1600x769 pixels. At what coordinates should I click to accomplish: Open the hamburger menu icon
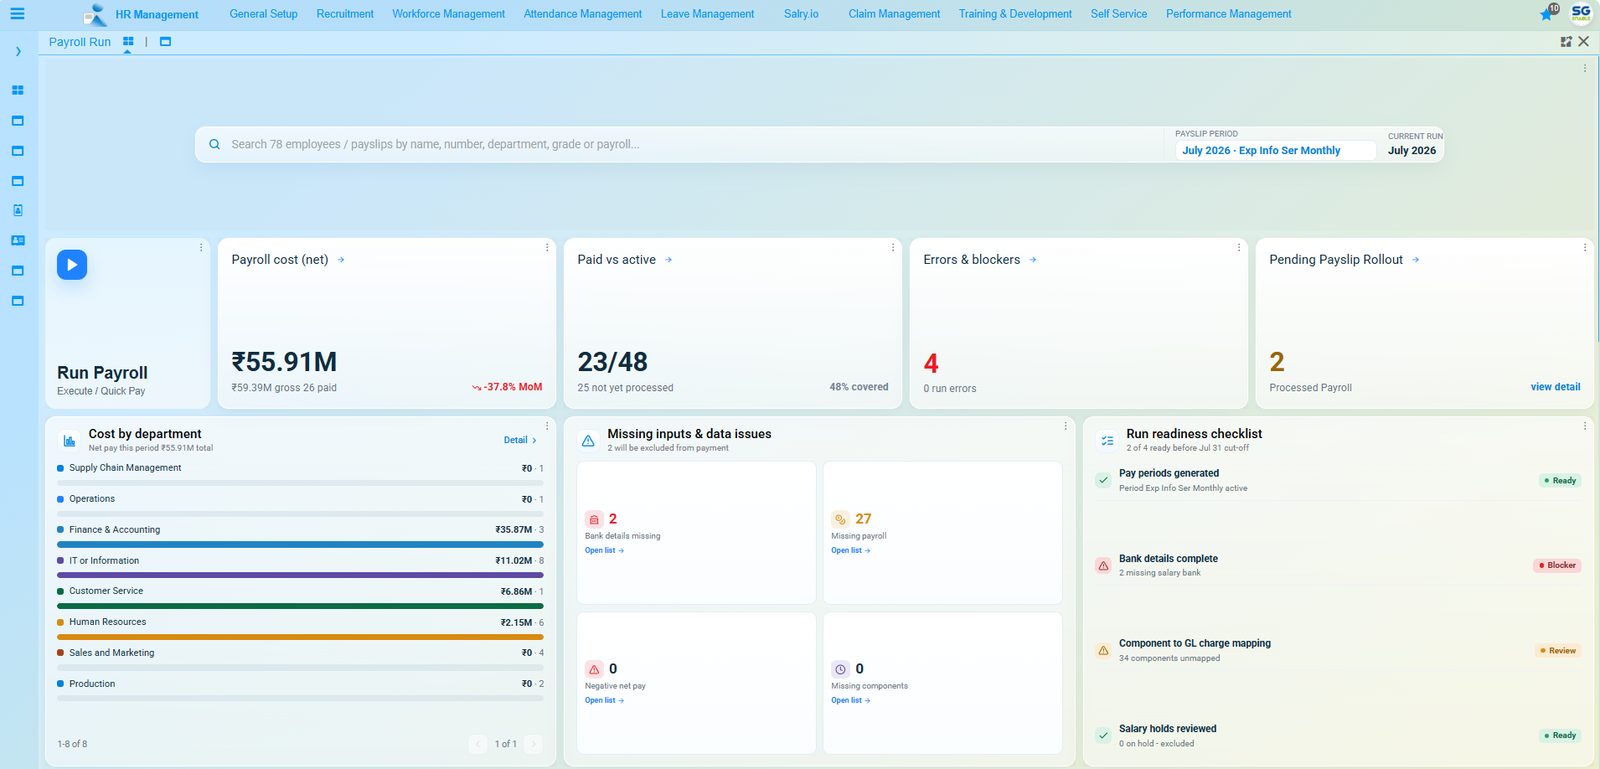click(x=17, y=14)
